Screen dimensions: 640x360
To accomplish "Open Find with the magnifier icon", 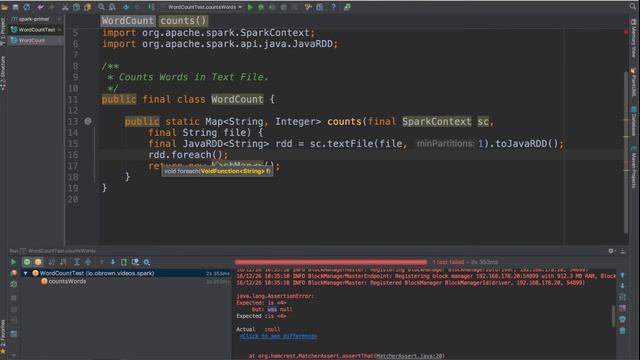I will (101, 7).
